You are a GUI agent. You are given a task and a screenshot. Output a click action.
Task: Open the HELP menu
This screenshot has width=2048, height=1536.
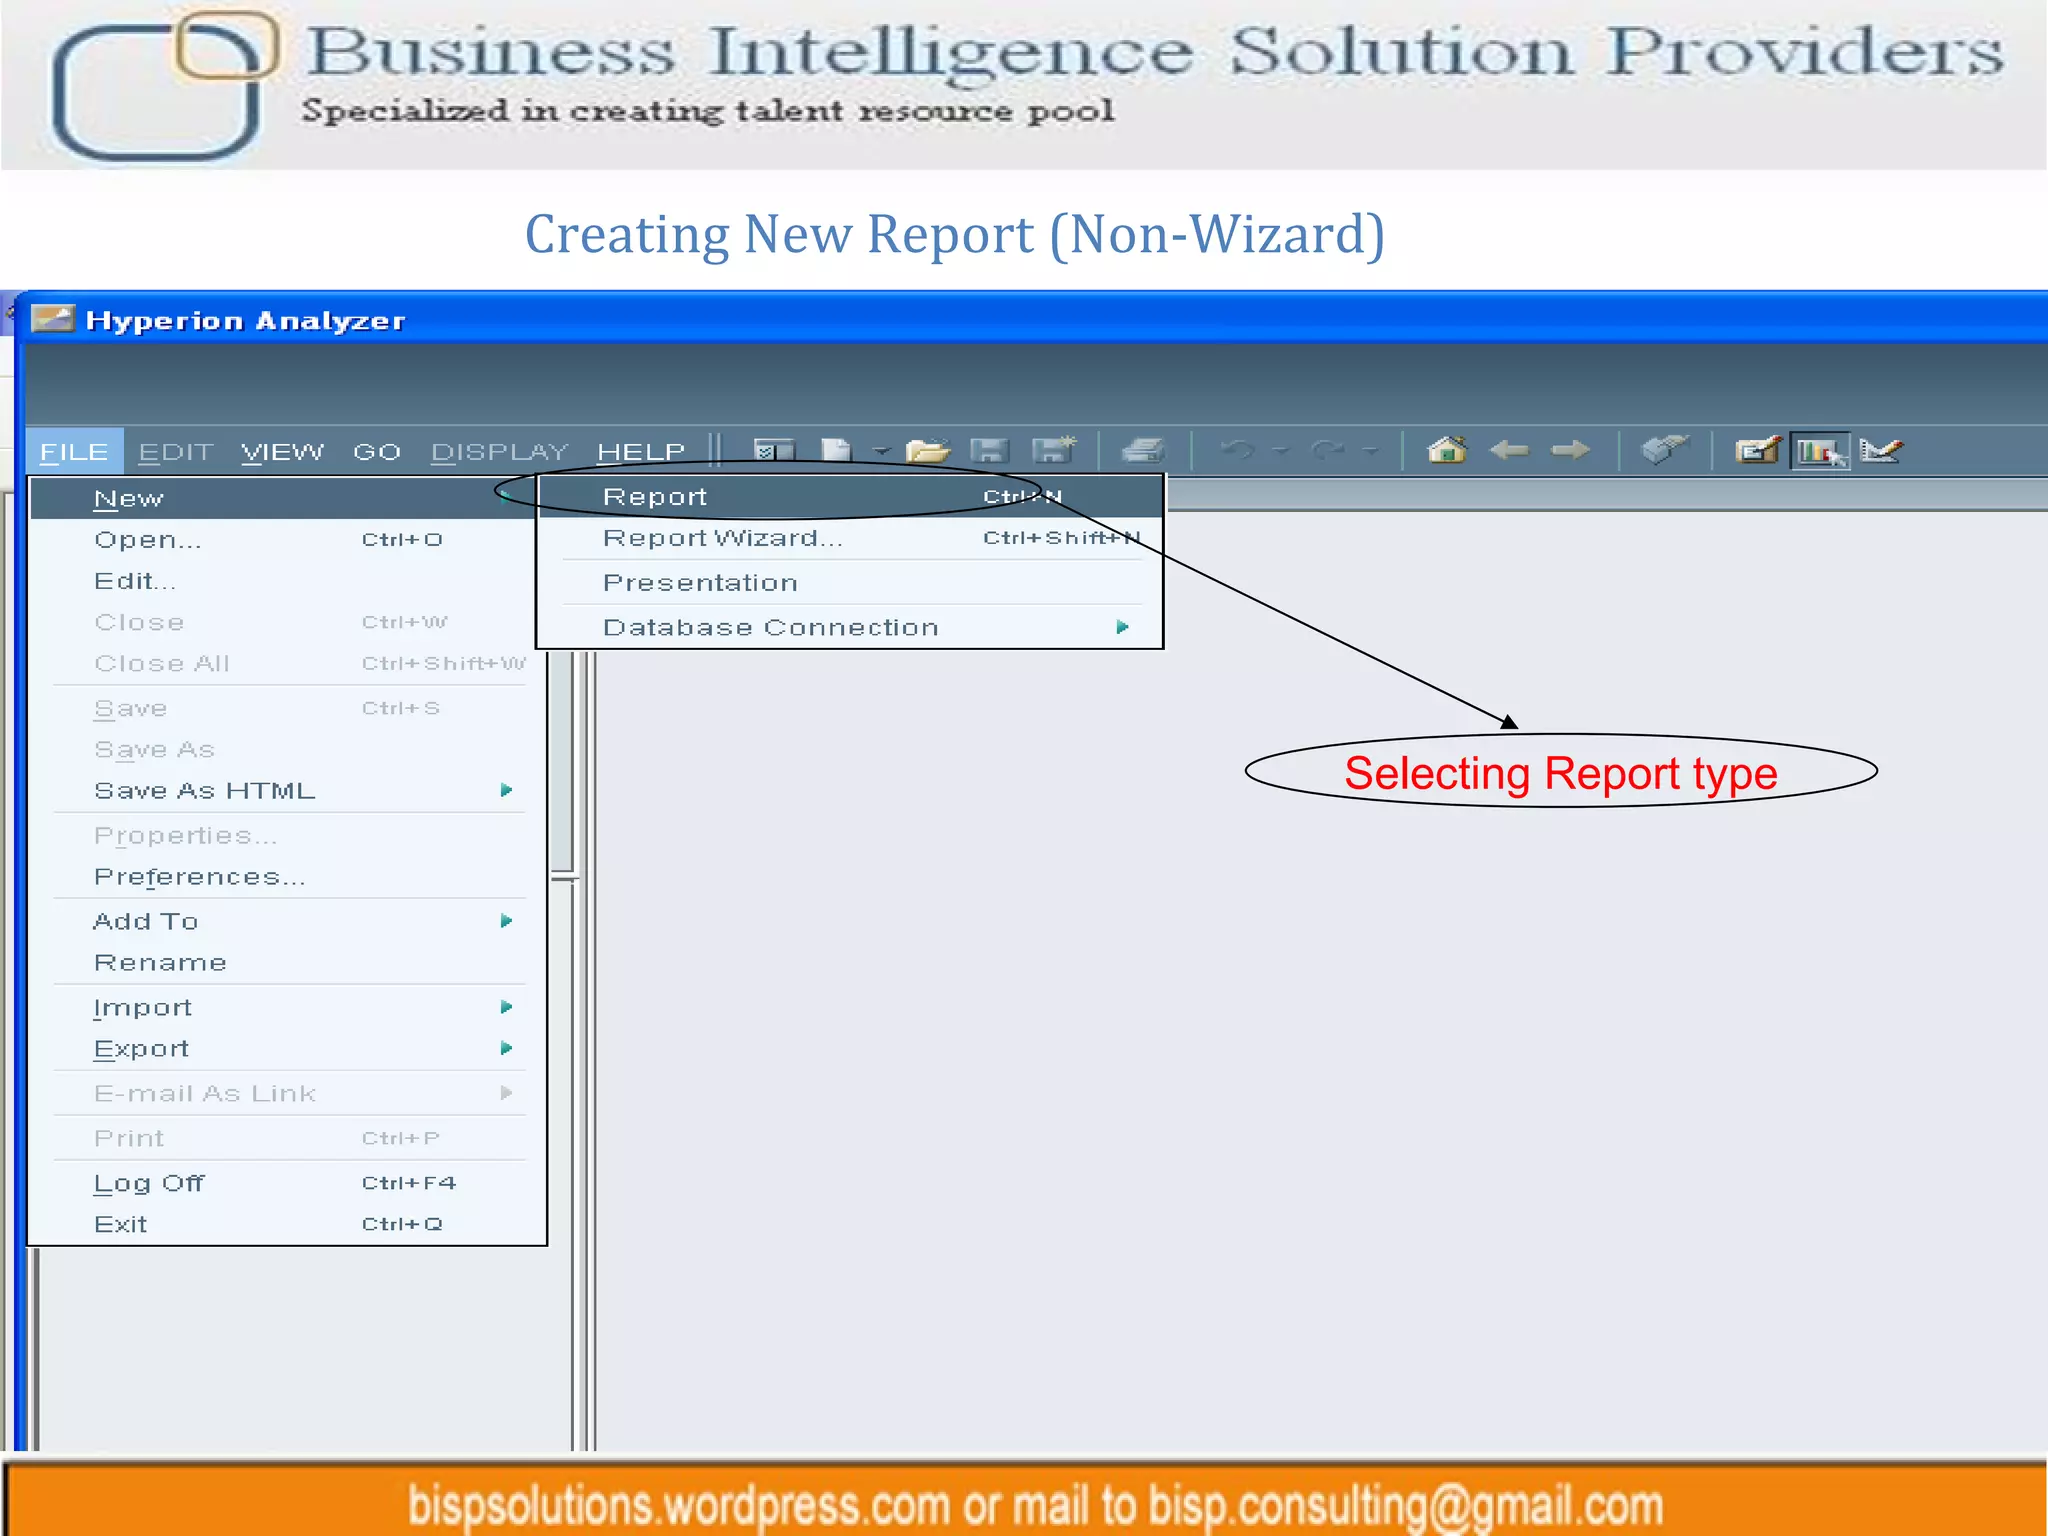[641, 452]
